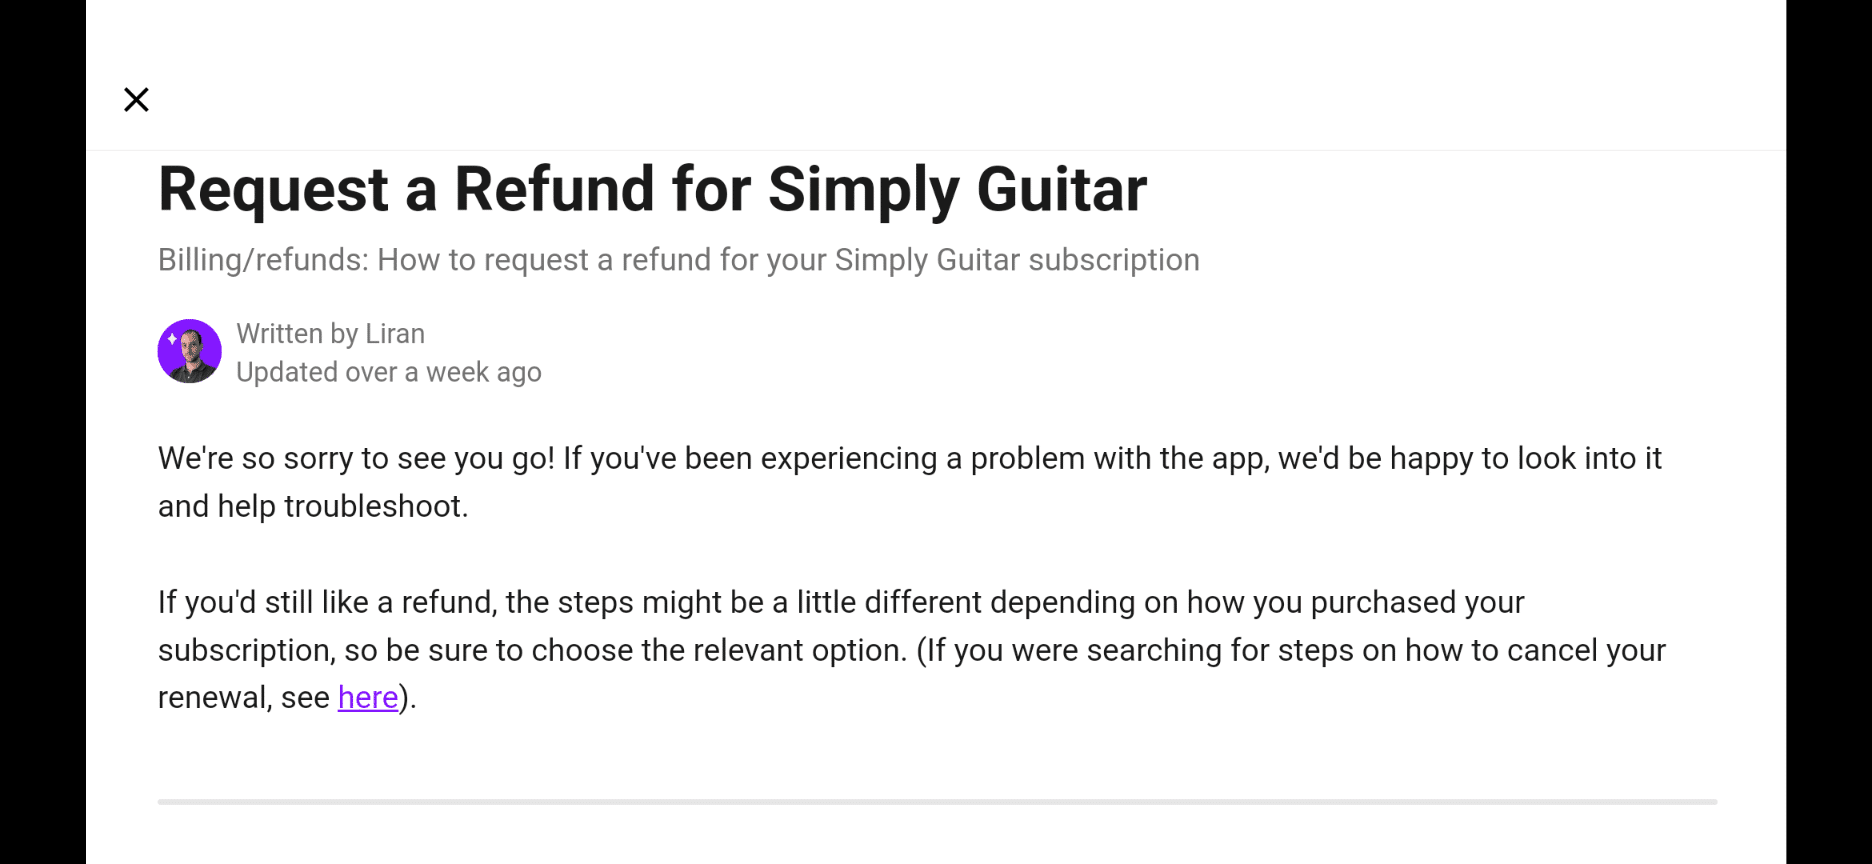Click the phrase "cancel your renewal"
The image size is (1872, 864).
click(1580, 650)
